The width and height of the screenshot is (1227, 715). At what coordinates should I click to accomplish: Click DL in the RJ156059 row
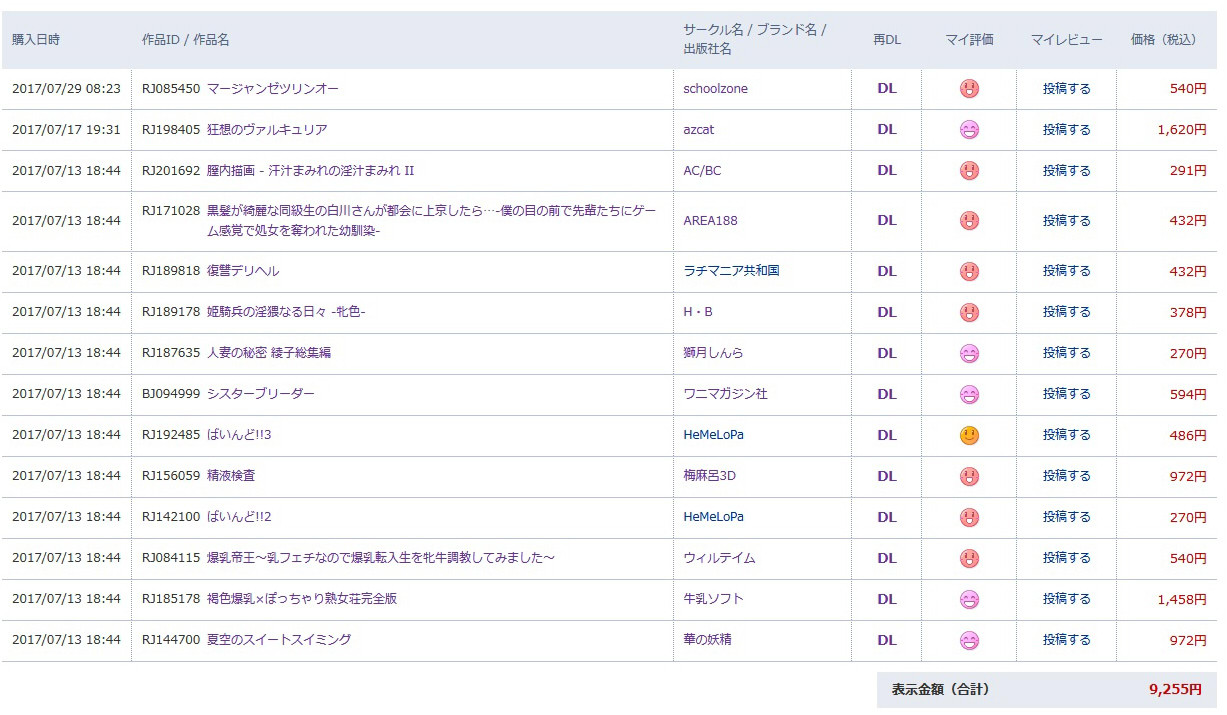(887, 476)
